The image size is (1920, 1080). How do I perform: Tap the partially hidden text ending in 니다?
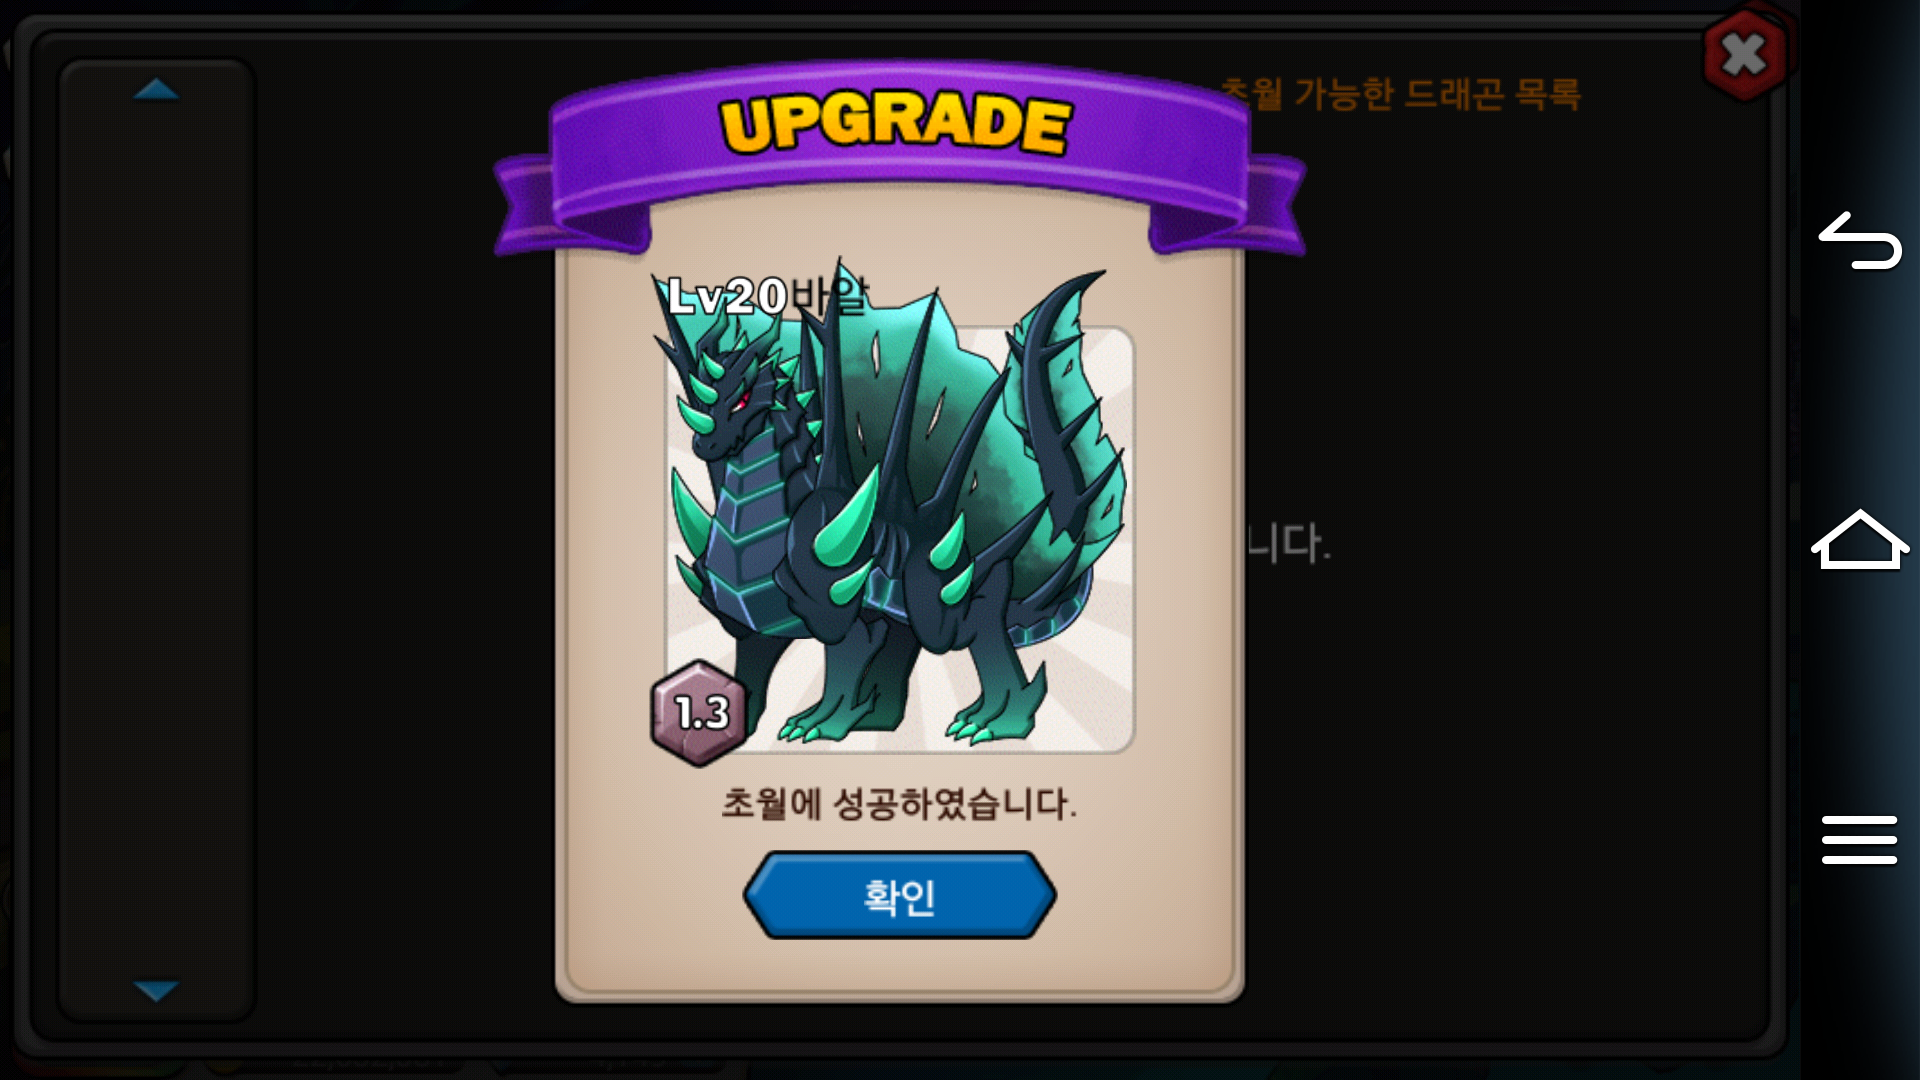click(1289, 543)
